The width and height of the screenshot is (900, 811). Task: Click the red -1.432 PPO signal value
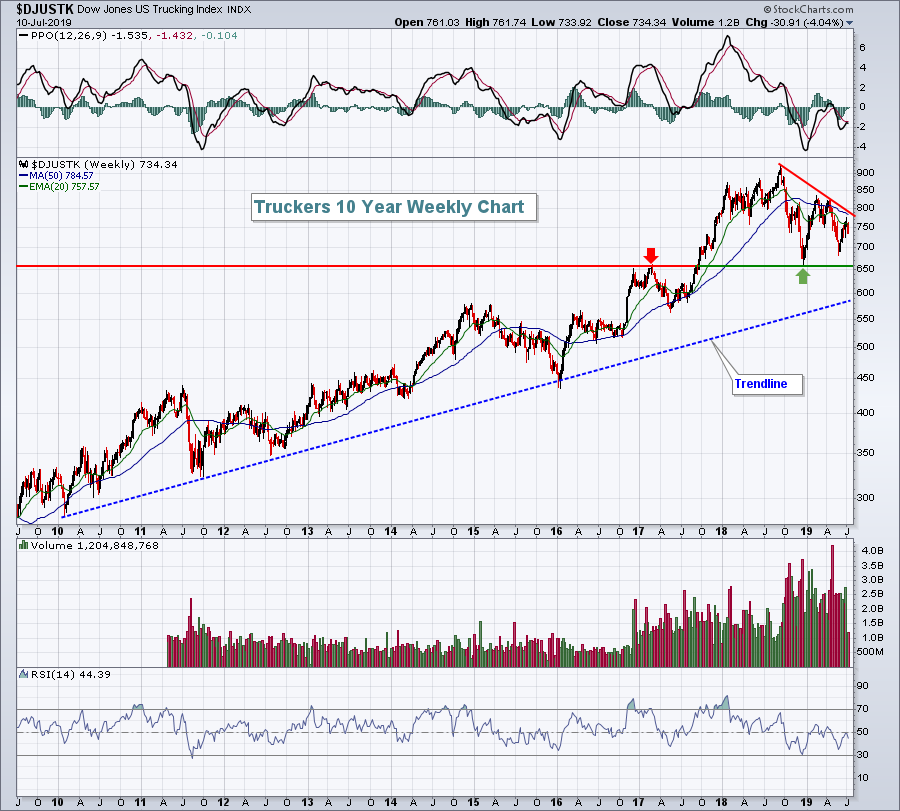tap(174, 36)
